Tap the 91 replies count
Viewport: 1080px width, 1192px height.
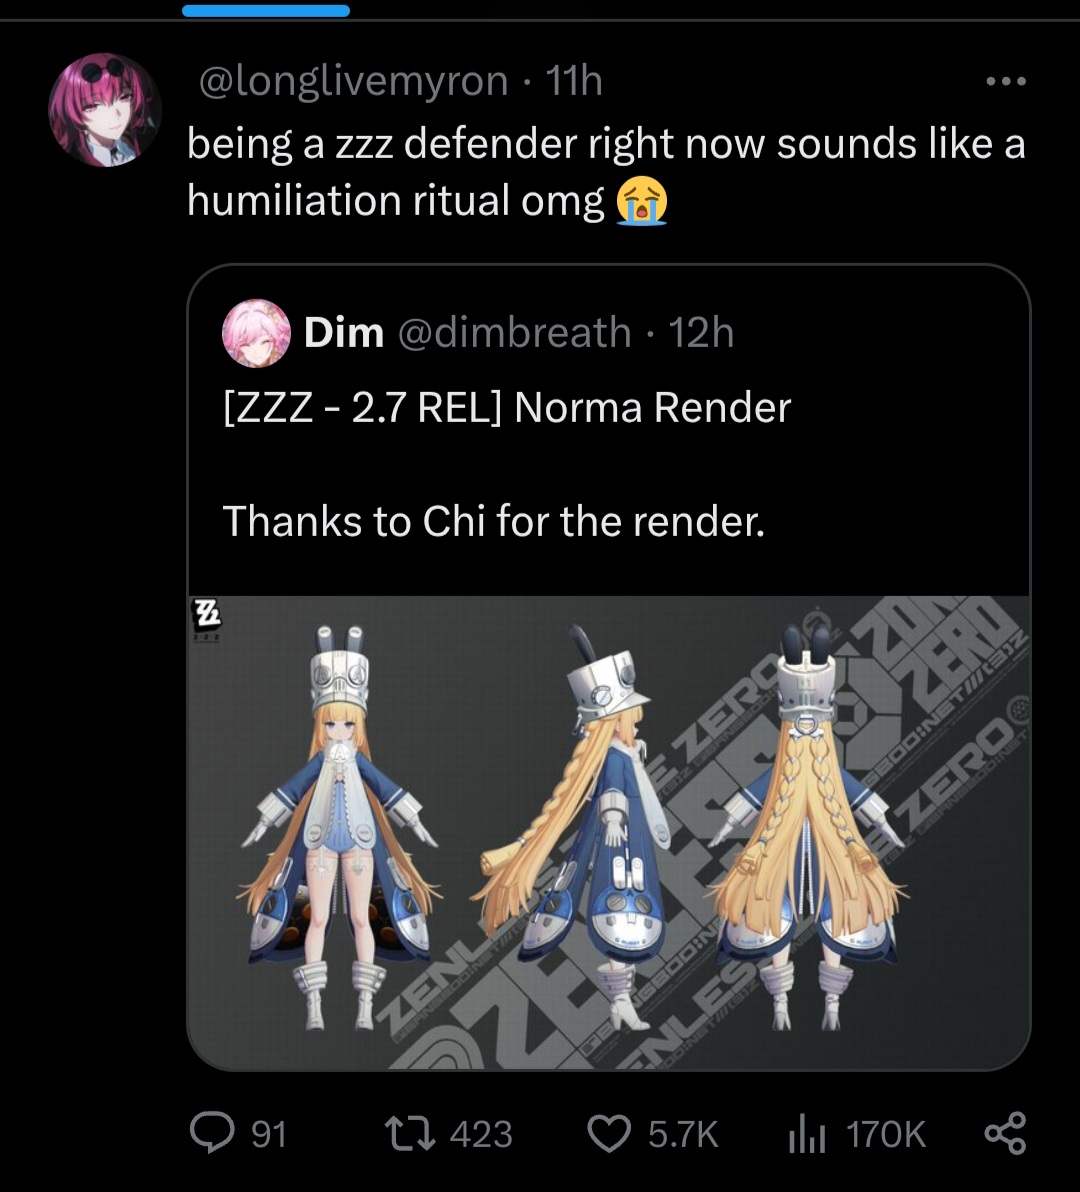(x=269, y=1134)
